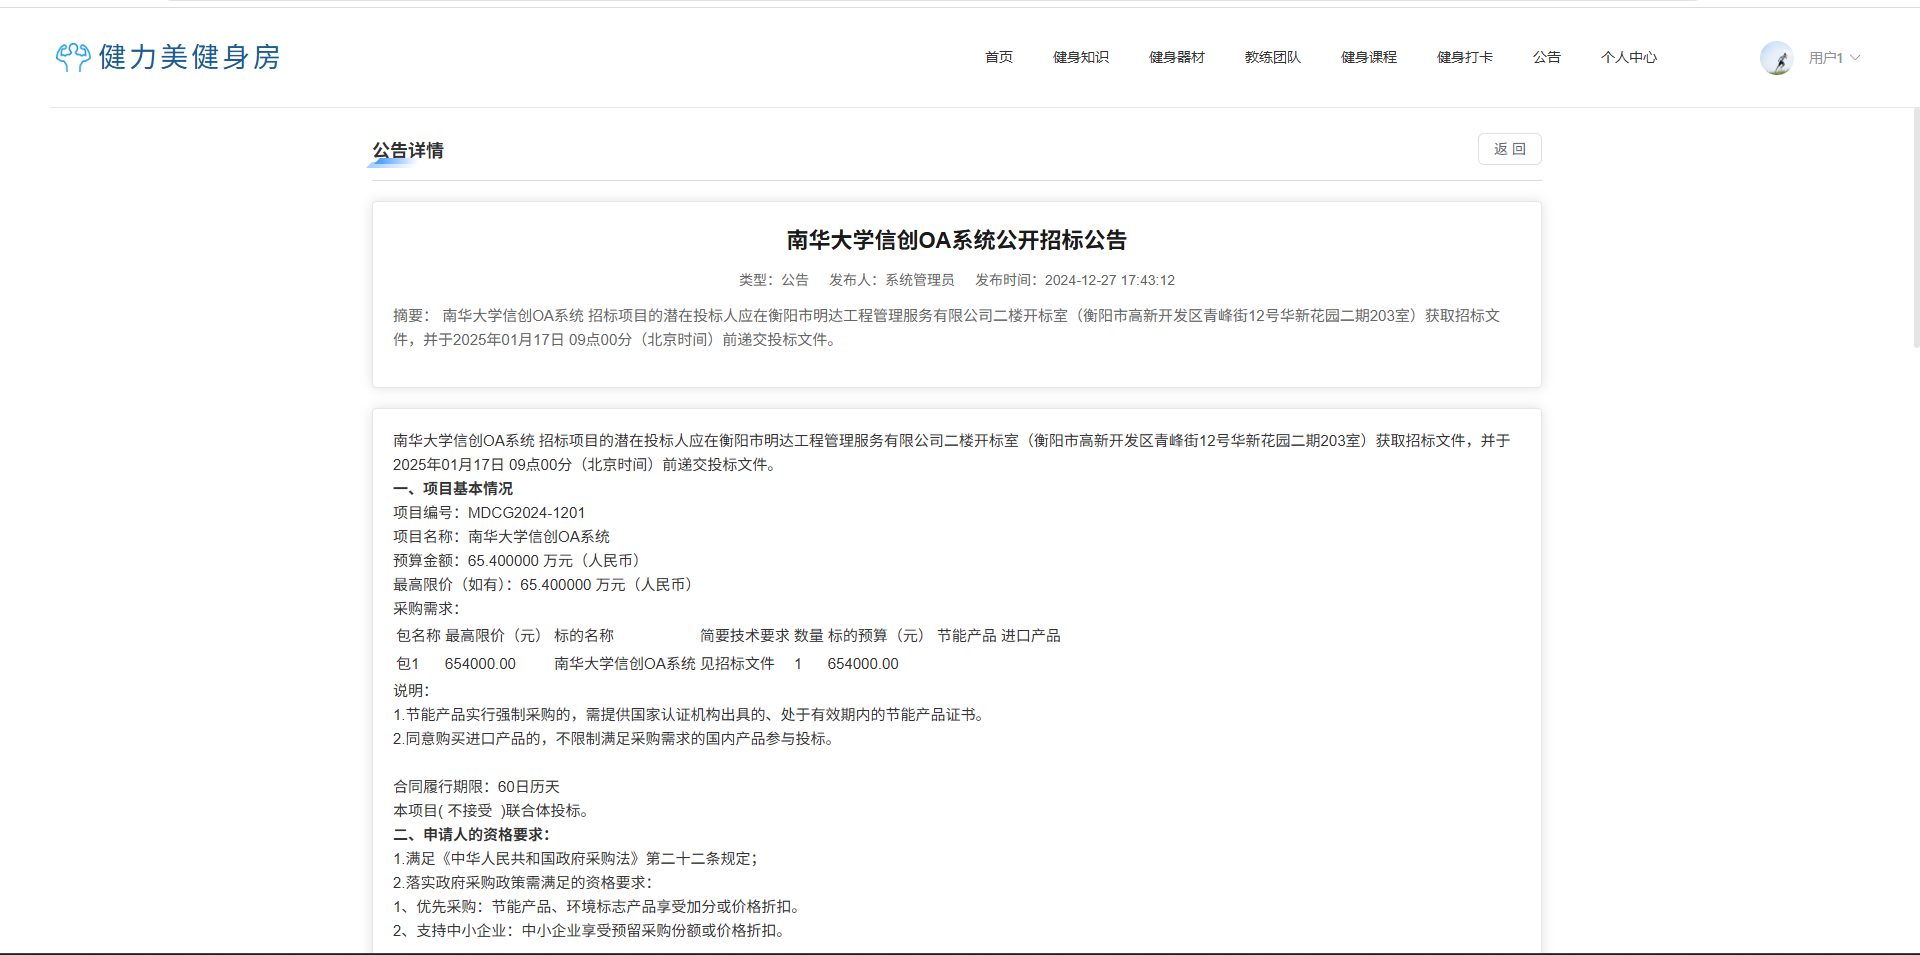Click the 见招标文件 table cell
This screenshot has height=955, width=1920.
(x=737, y=663)
